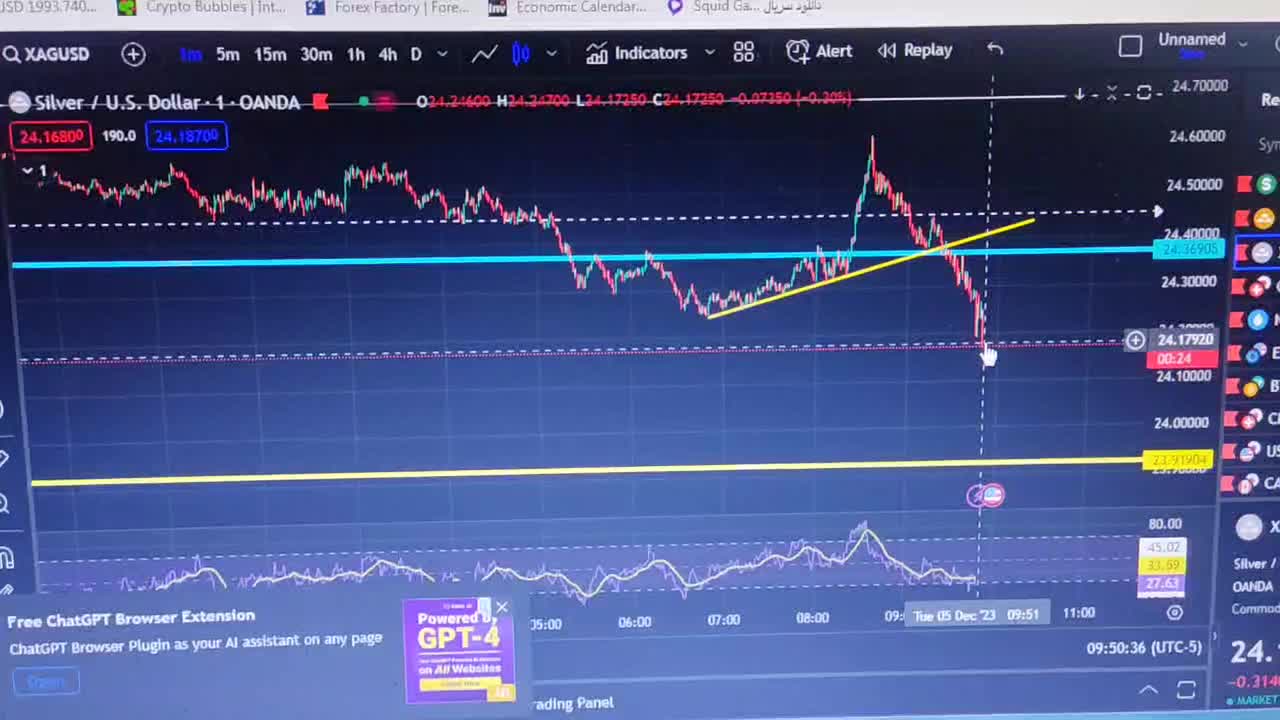Open the indicator templates grid icon
Viewport: 1280px width, 720px height.
743,52
